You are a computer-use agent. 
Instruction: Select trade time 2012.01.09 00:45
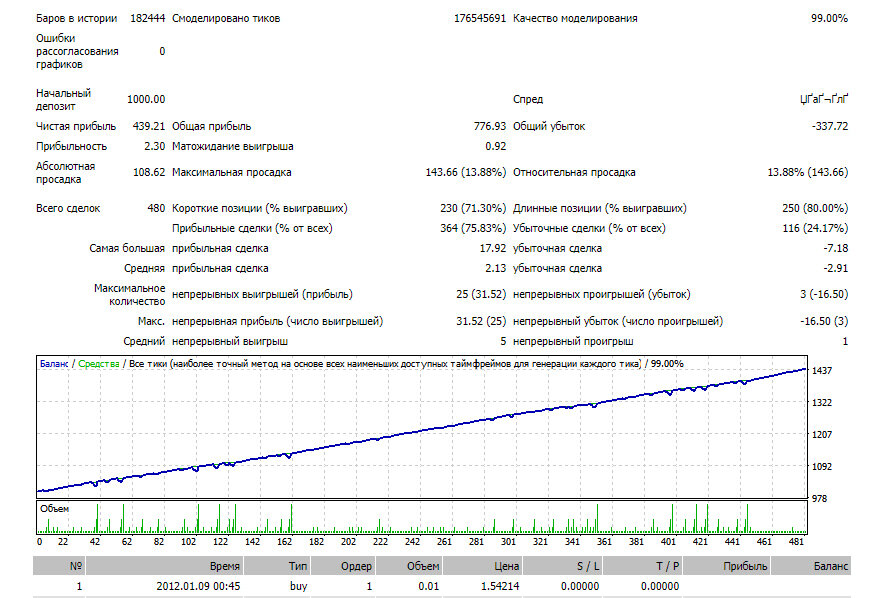198,586
